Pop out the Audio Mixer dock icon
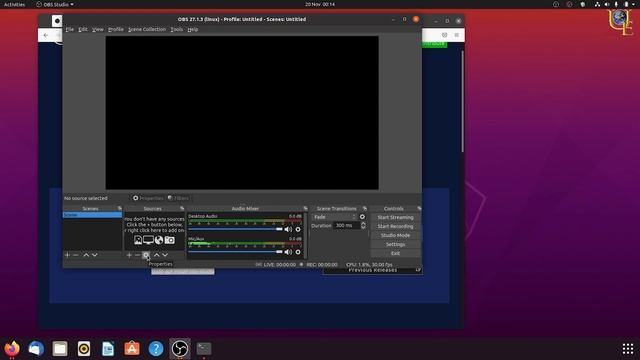640x360 pixels. tap(305, 209)
